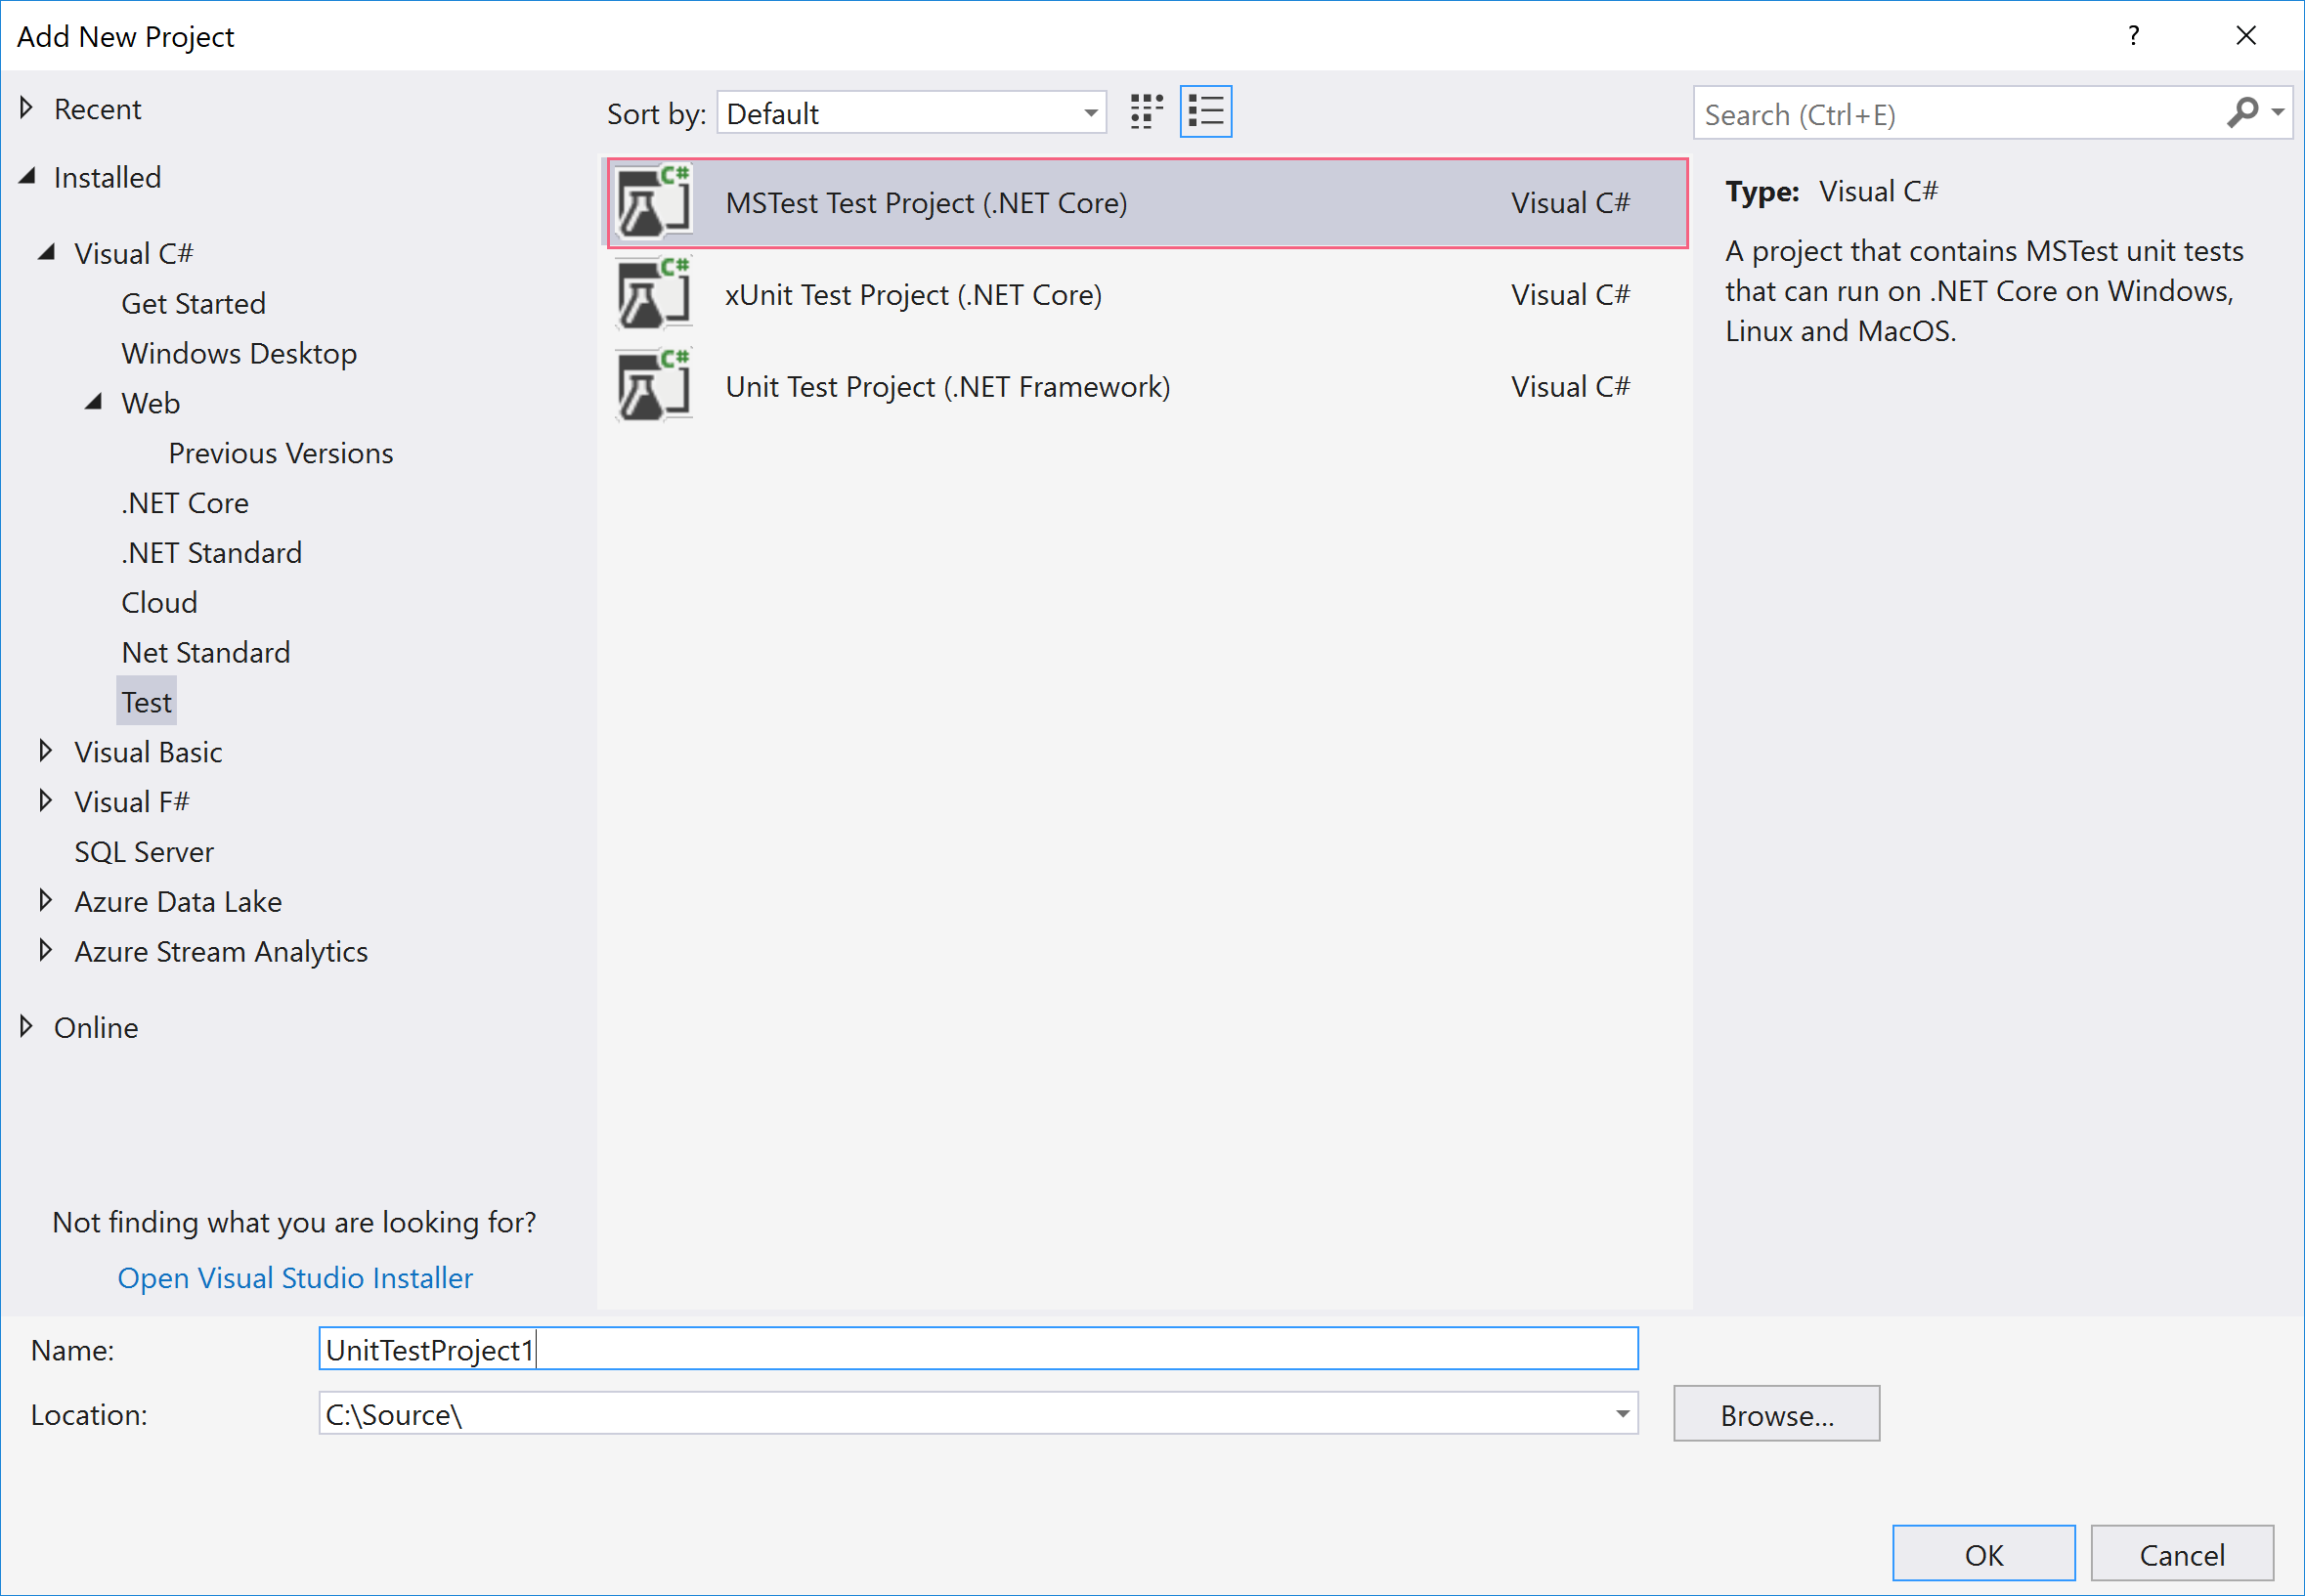Click the Unit Test Project flask icon
2305x1596 pixels.
pos(653,386)
